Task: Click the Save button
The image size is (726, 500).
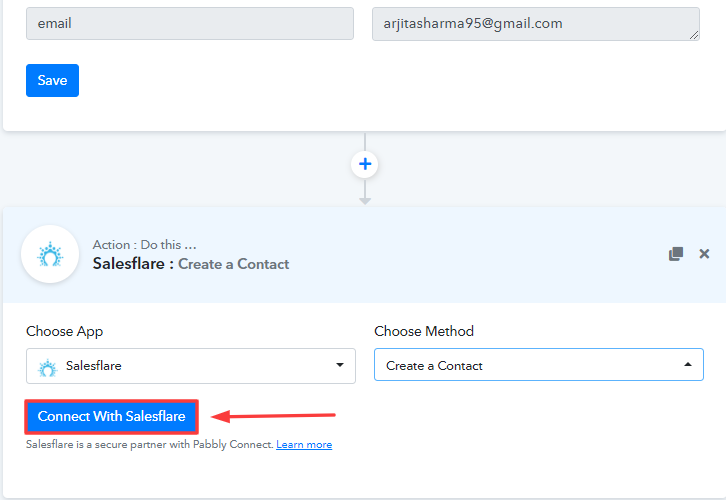Action: [x=52, y=81]
